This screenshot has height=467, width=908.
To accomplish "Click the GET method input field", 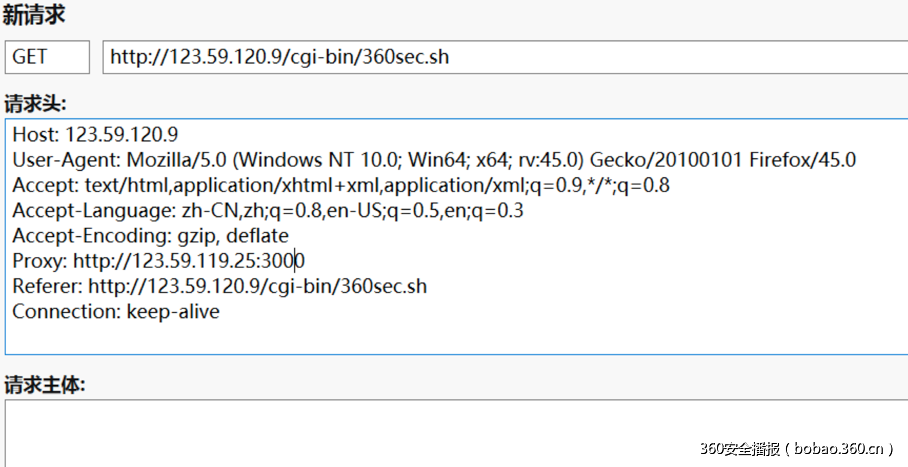I will [x=46, y=57].
